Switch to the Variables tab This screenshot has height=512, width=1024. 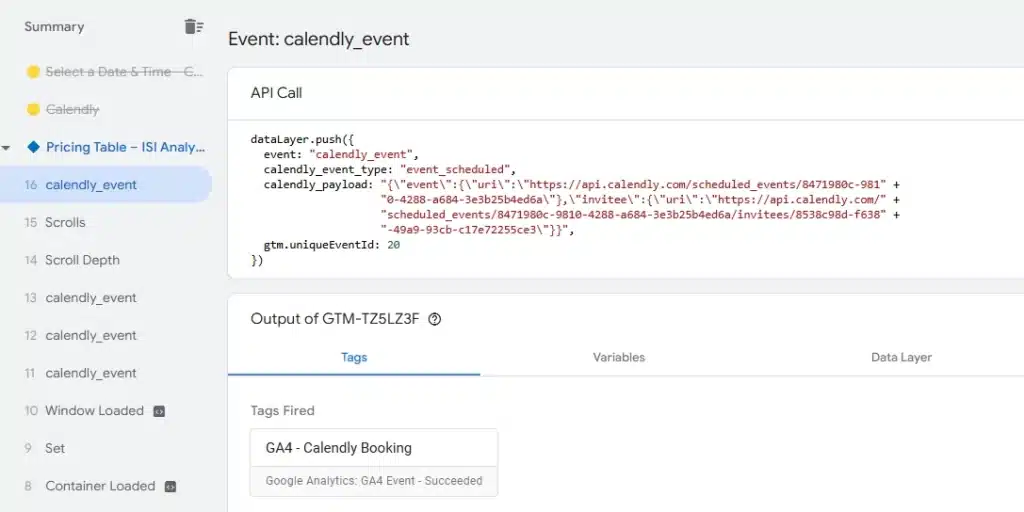pyautogui.click(x=618, y=357)
